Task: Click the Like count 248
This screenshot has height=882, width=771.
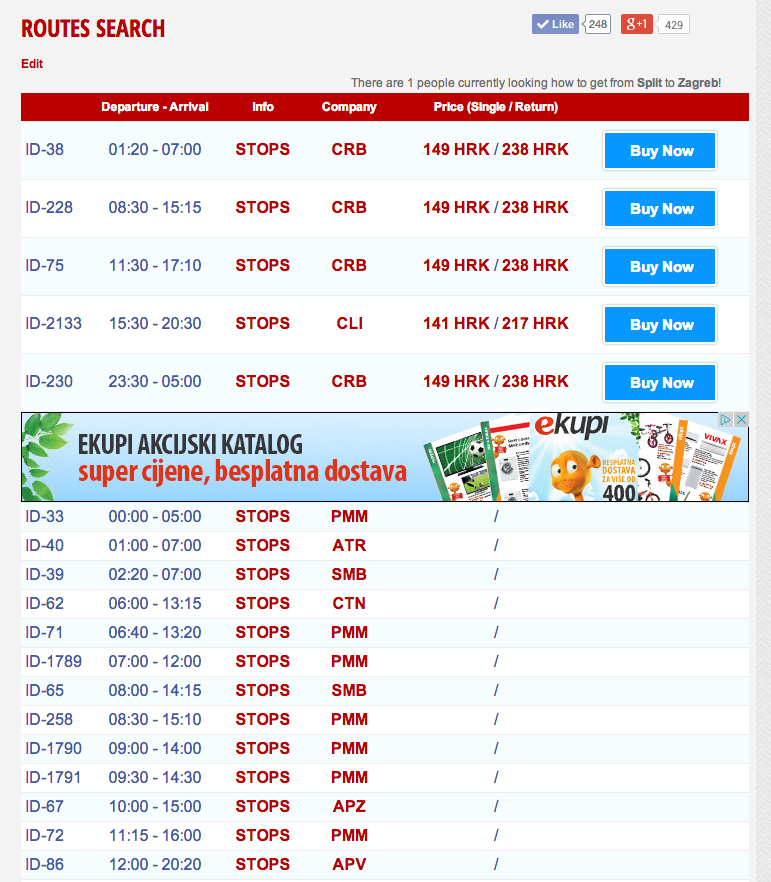Action: 597,24
